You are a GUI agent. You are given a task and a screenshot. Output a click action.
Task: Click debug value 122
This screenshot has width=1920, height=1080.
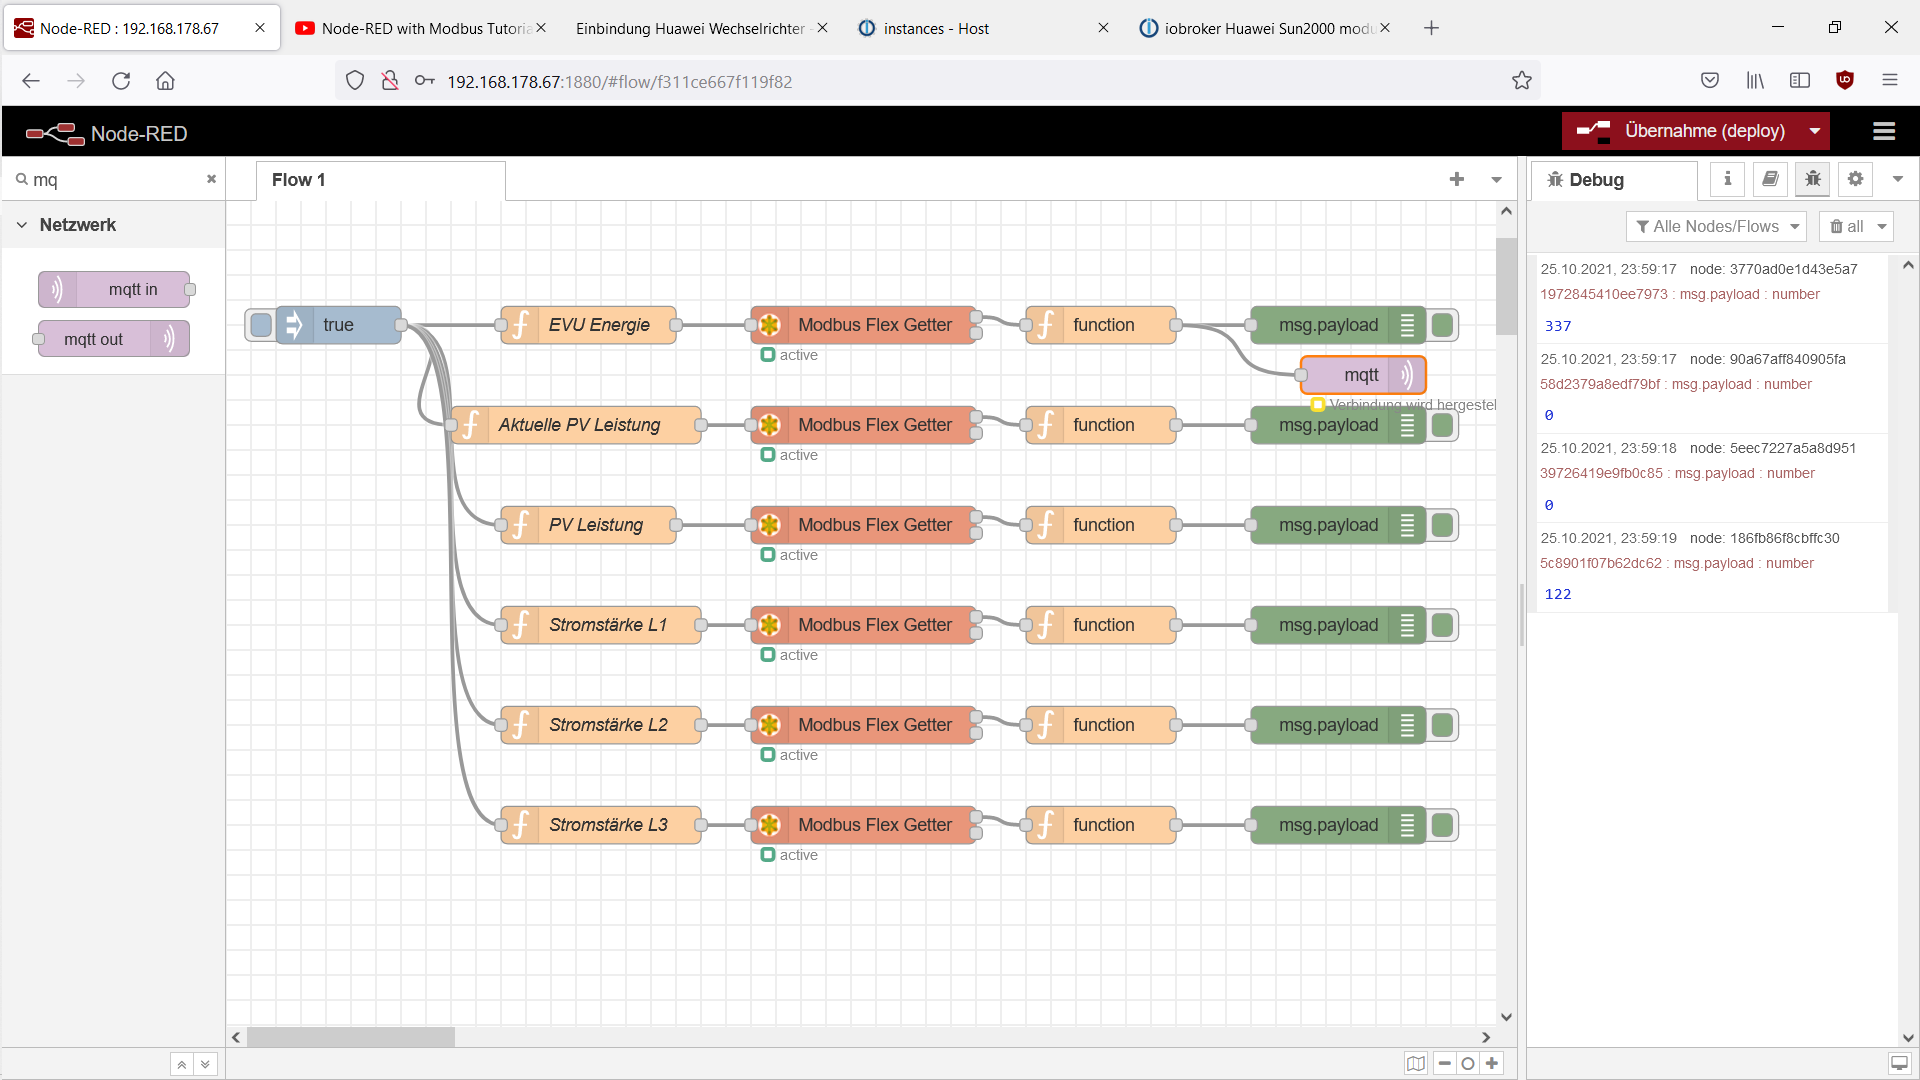(1558, 594)
